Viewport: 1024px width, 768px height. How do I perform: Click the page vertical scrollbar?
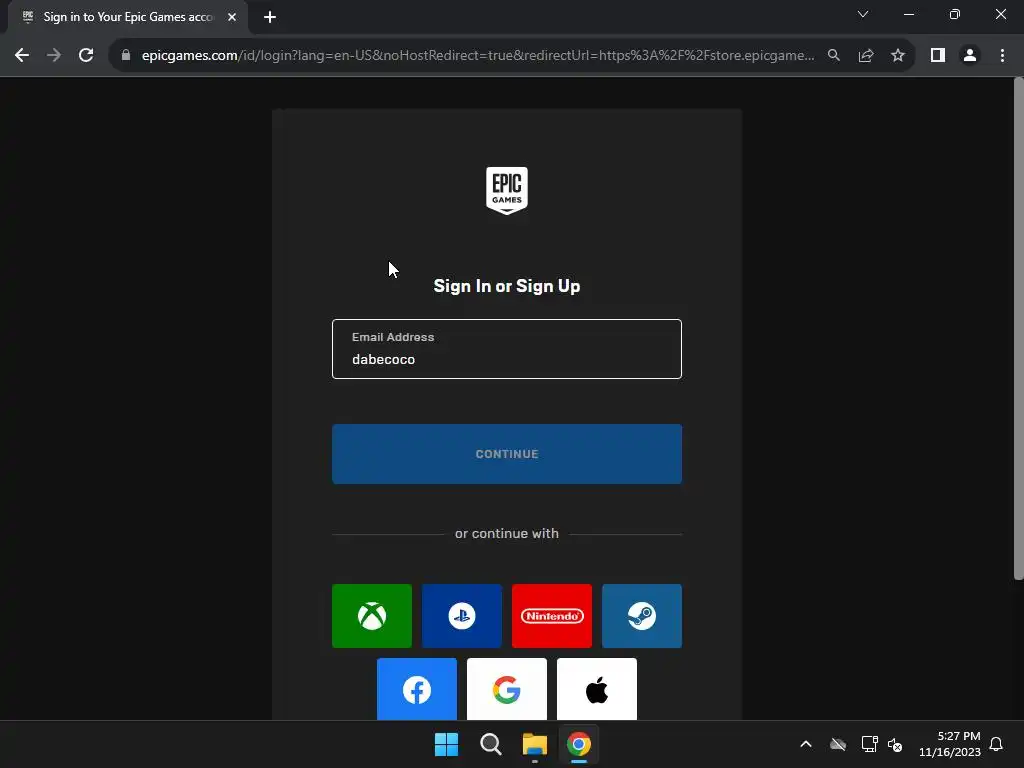(x=1018, y=328)
